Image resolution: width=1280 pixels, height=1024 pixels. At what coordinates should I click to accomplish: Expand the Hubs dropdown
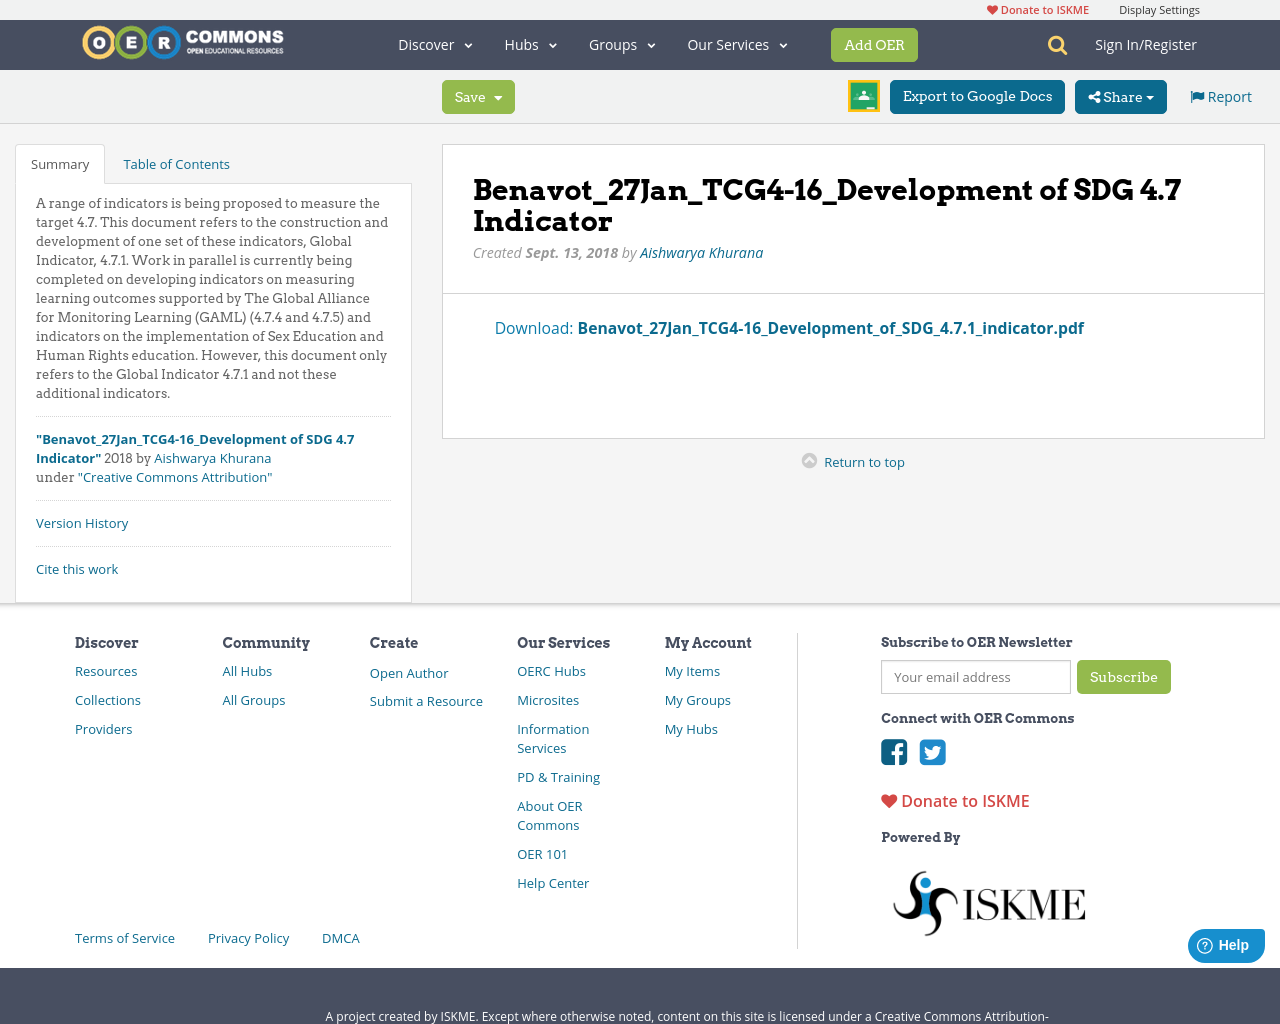[531, 45]
